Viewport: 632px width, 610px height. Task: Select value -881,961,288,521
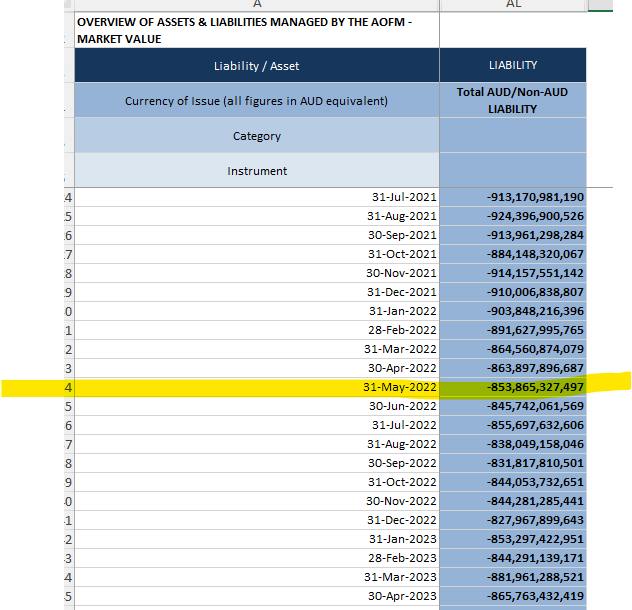click(x=513, y=577)
